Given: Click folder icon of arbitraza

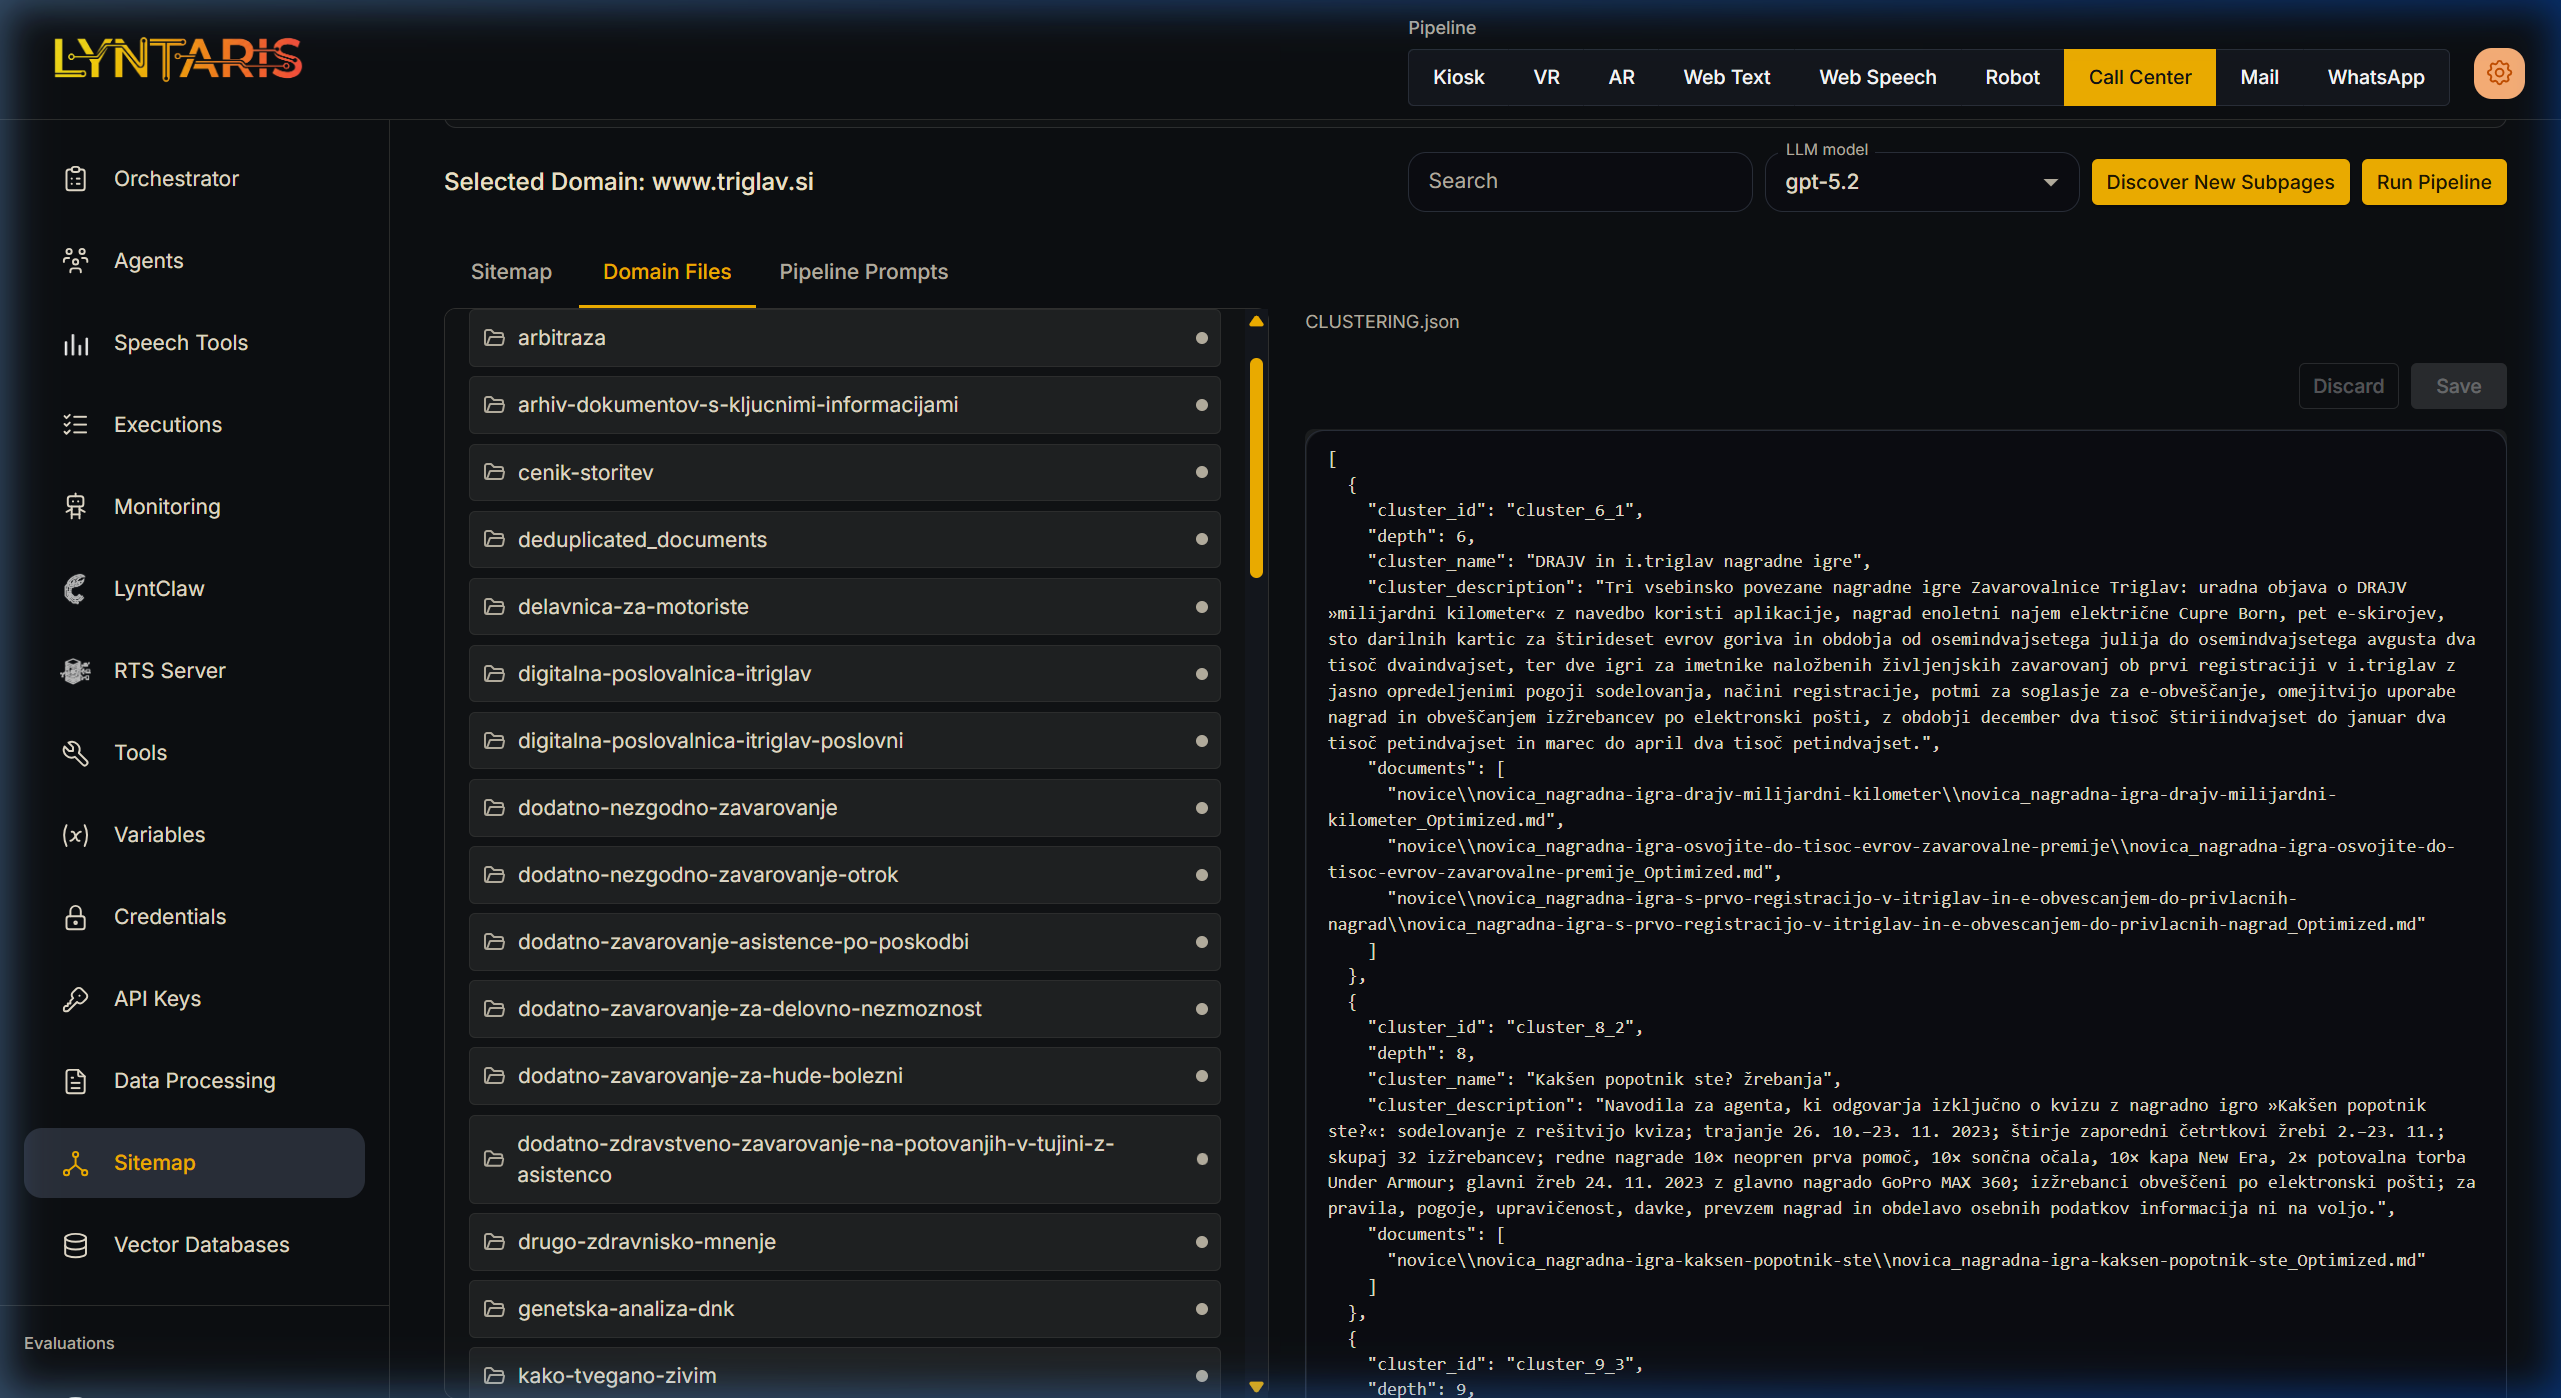Looking at the screenshot, I should coord(494,338).
